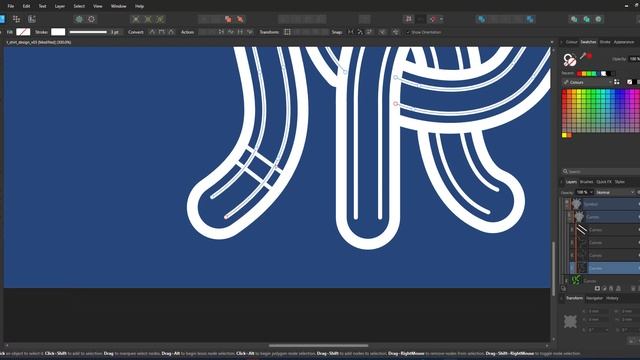Open the Help menu
This screenshot has height=360, width=640.
point(139,6)
